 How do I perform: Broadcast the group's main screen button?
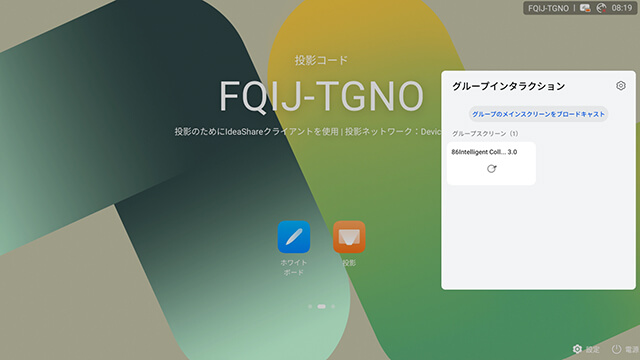coord(538,114)
